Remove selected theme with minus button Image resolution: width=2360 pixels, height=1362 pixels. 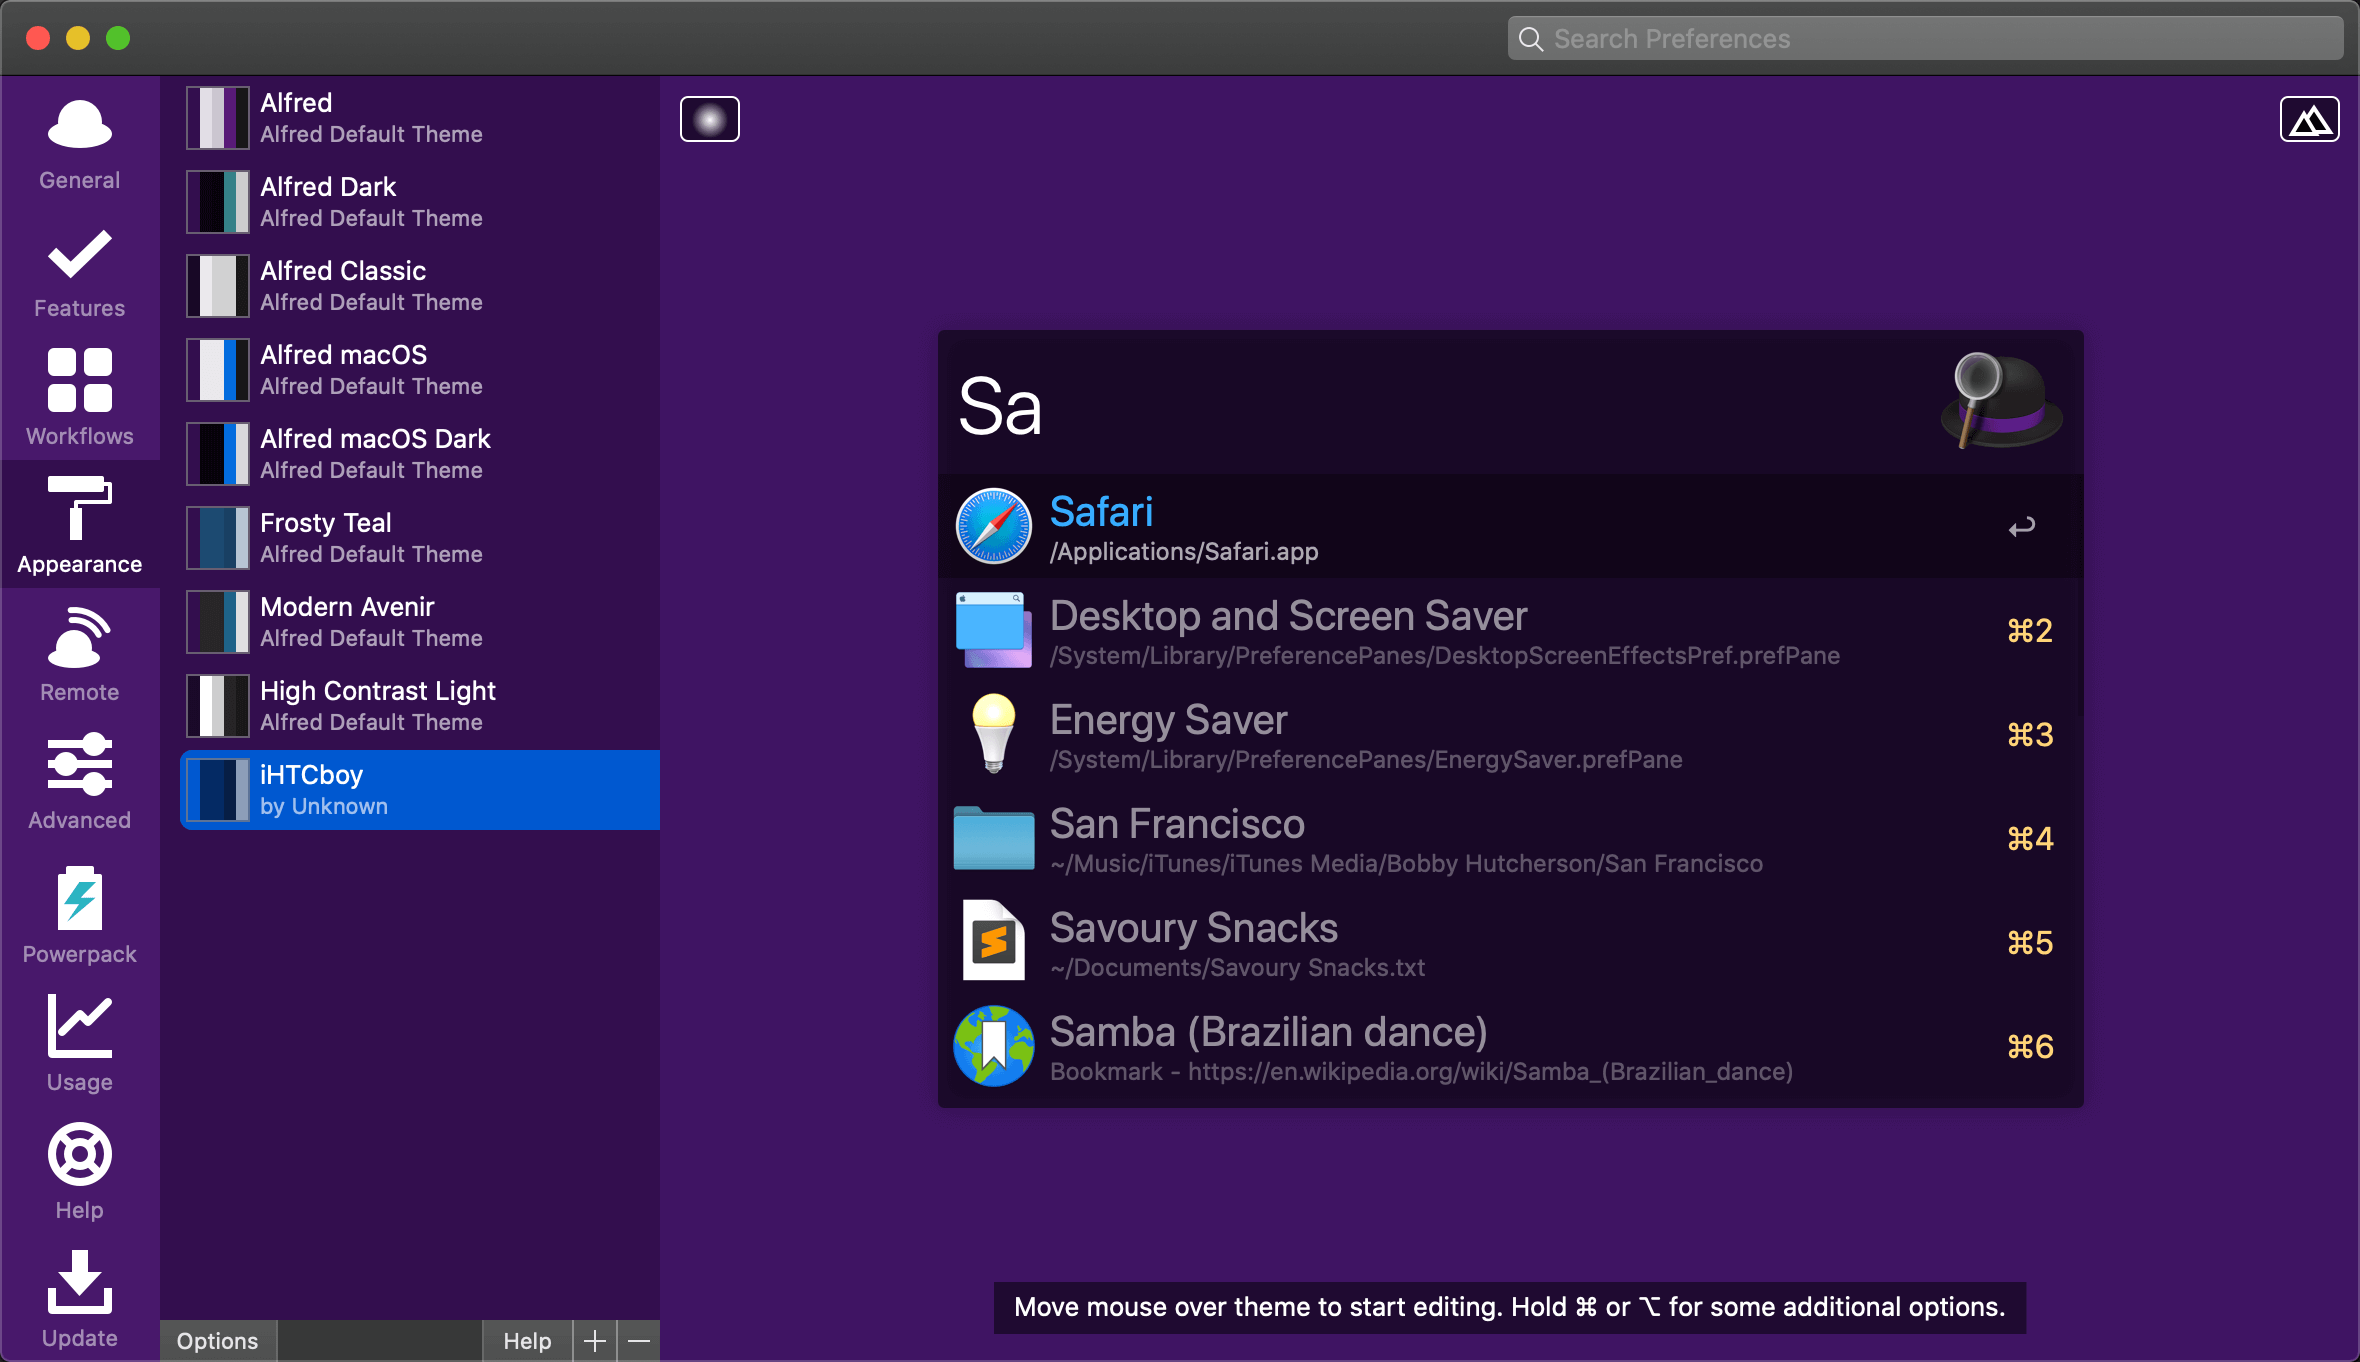tap(639, 1340)
